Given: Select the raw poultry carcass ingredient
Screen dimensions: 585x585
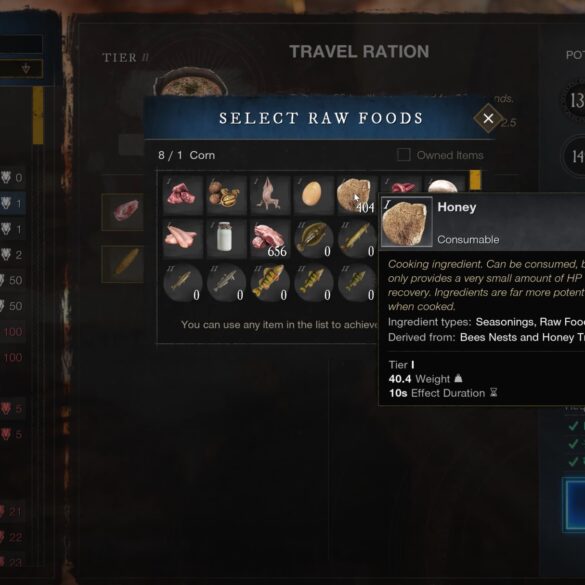Looking at the screenshot, I should click(x=269, y=195).
